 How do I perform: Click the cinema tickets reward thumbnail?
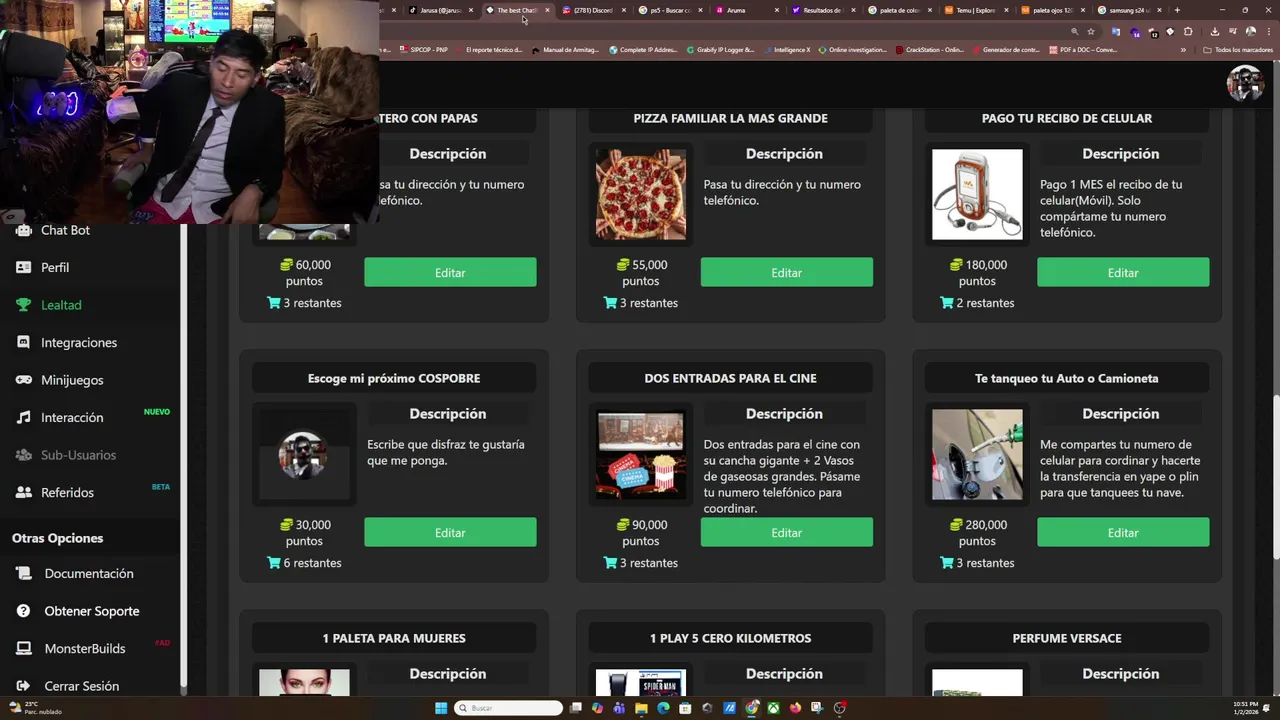pyautogui.click(x=641, y=454)
